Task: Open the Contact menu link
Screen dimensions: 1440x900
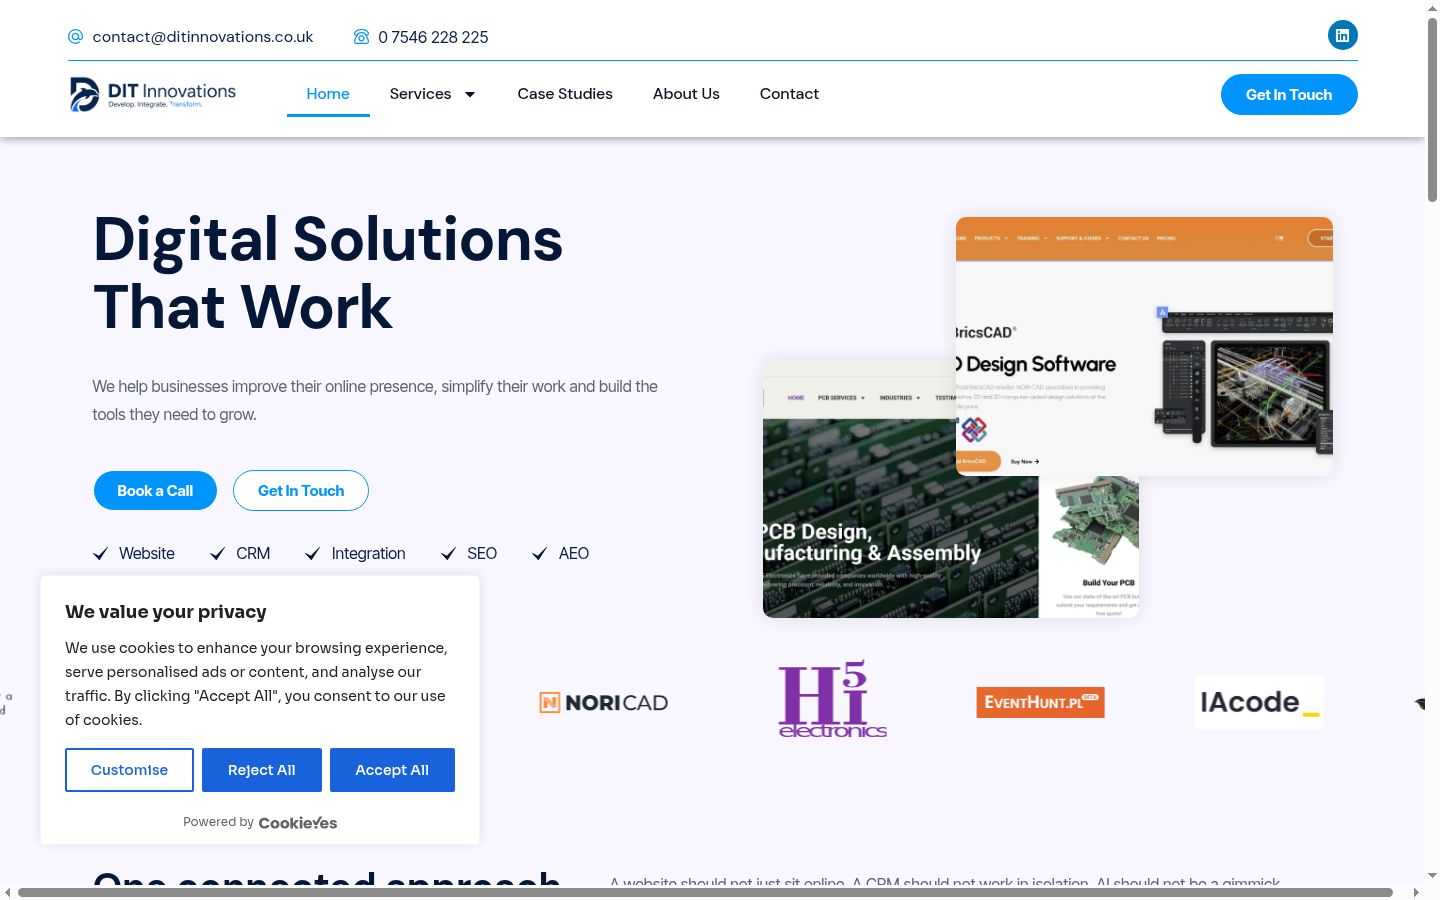Action: click(x=789, y=94)
